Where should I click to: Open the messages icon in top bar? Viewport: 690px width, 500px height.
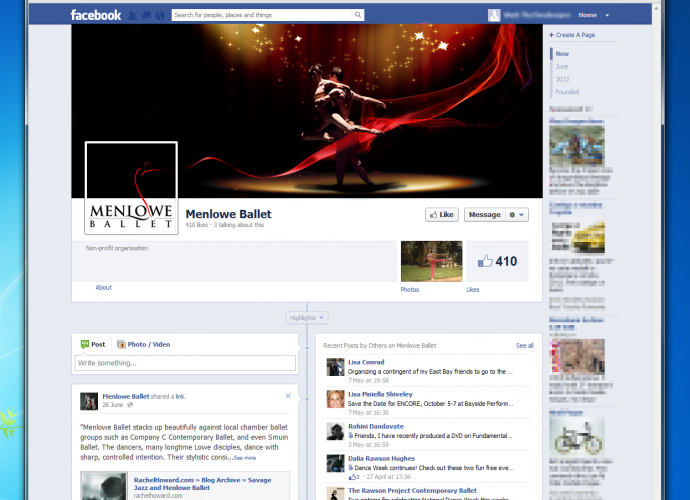tap(146, 15)
